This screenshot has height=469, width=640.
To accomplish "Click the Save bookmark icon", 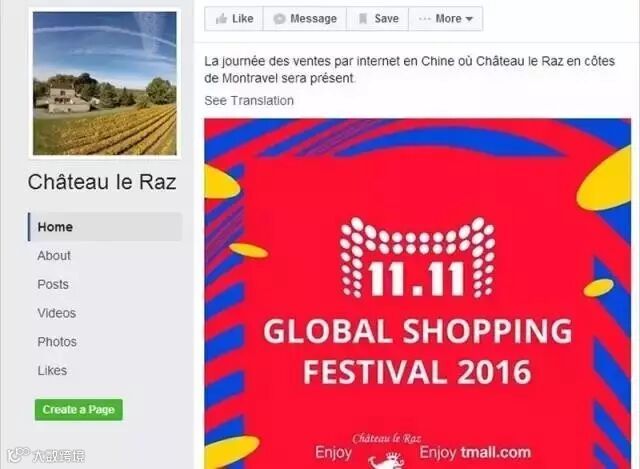I will (363, 19).
